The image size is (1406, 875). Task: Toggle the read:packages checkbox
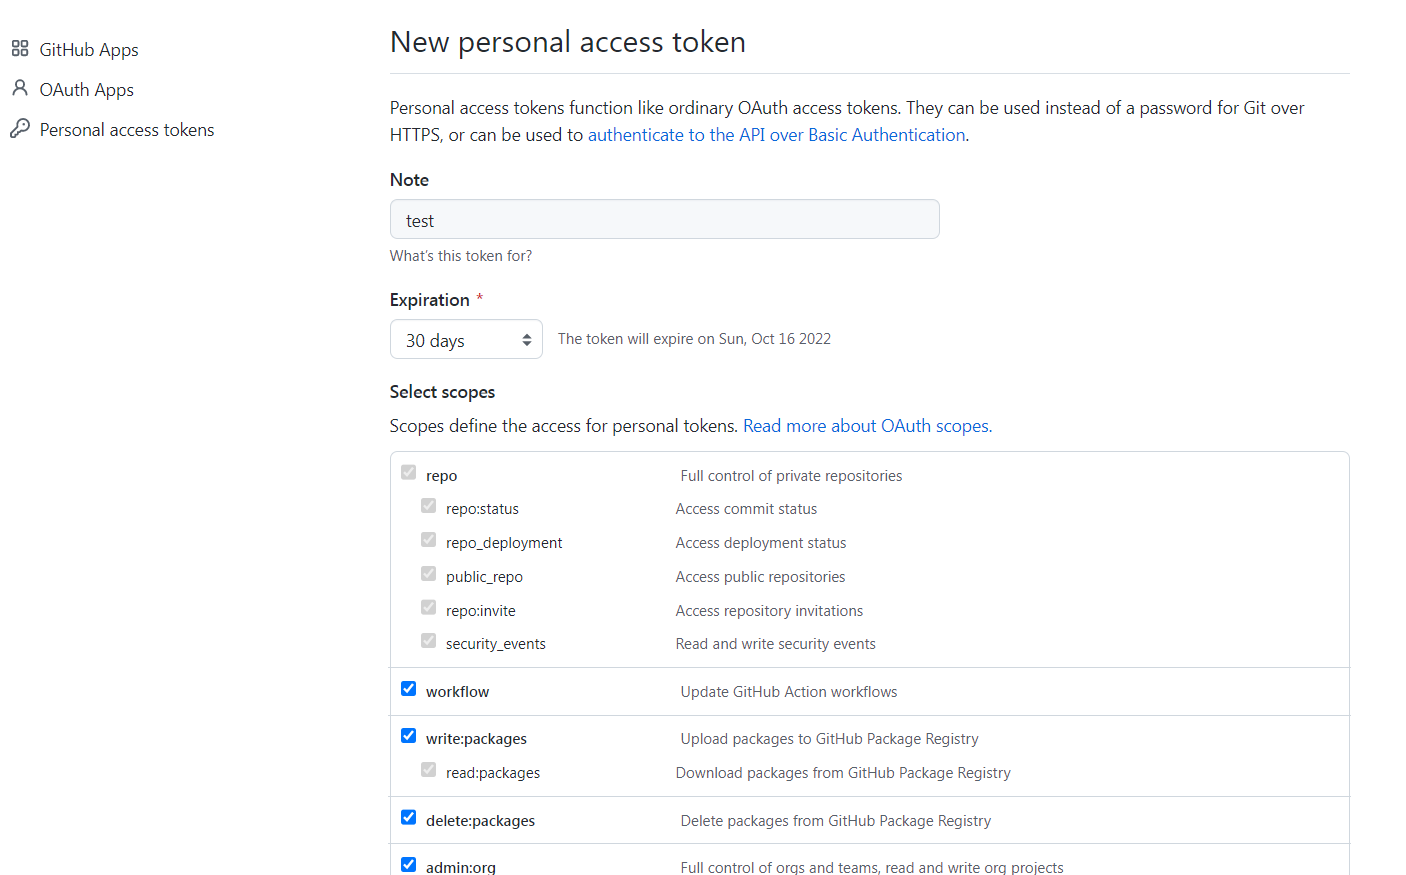(429, 770)
